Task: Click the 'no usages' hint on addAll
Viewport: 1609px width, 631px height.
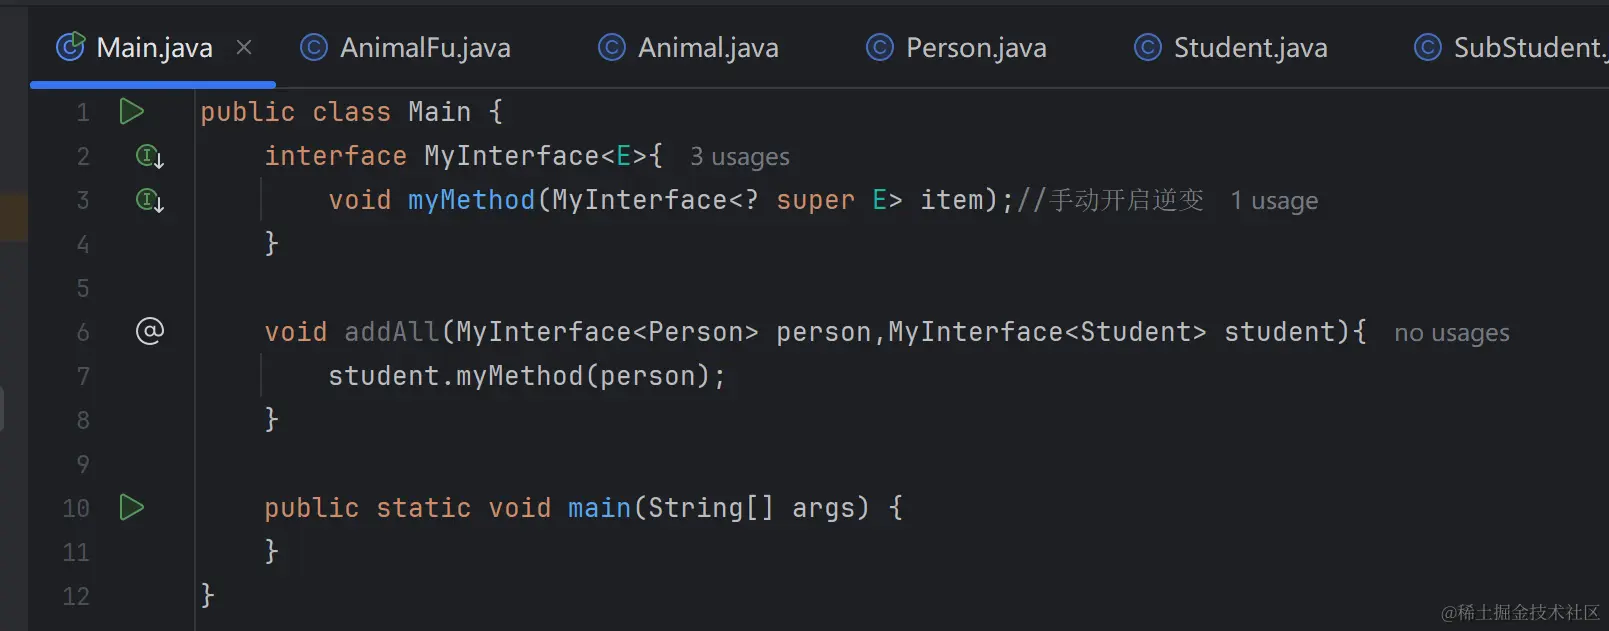Action: tap(1451, 333)
